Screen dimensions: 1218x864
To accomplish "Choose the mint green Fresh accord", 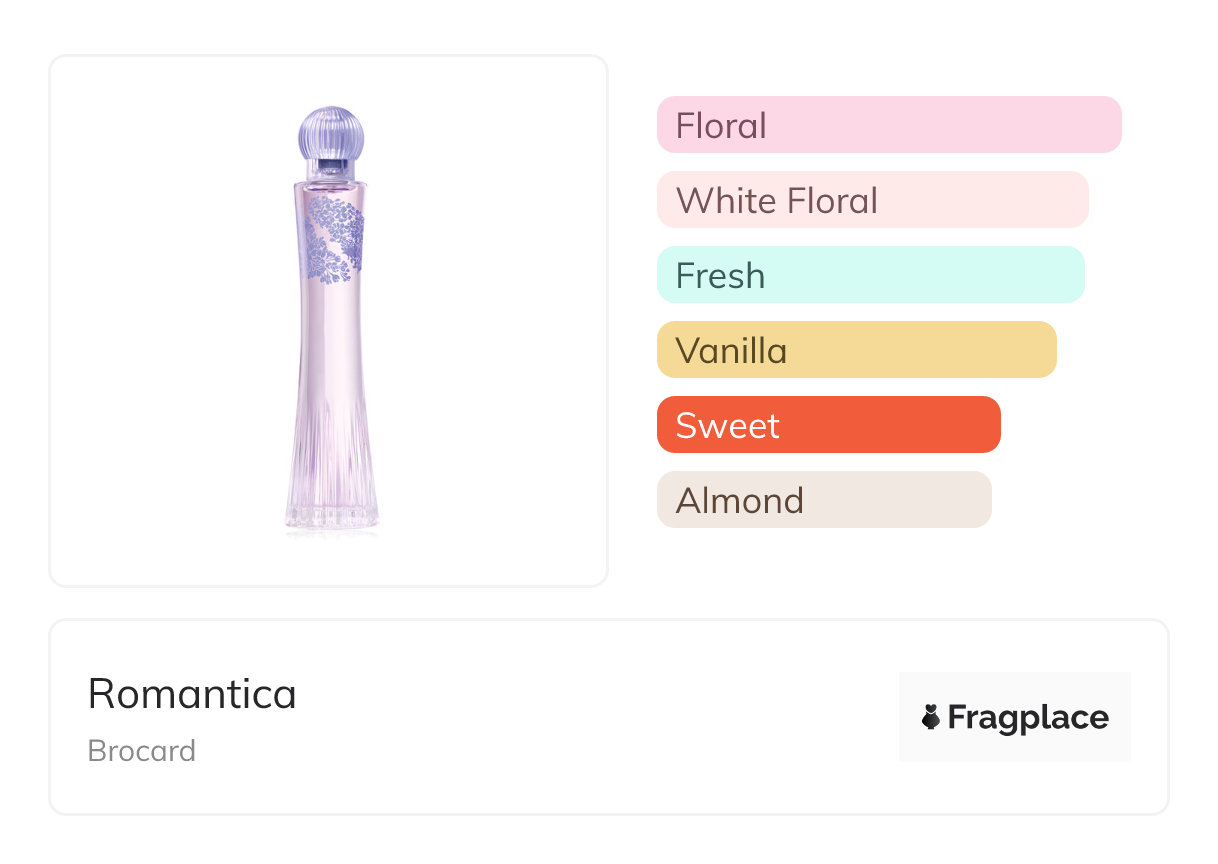I will (870, 275).
